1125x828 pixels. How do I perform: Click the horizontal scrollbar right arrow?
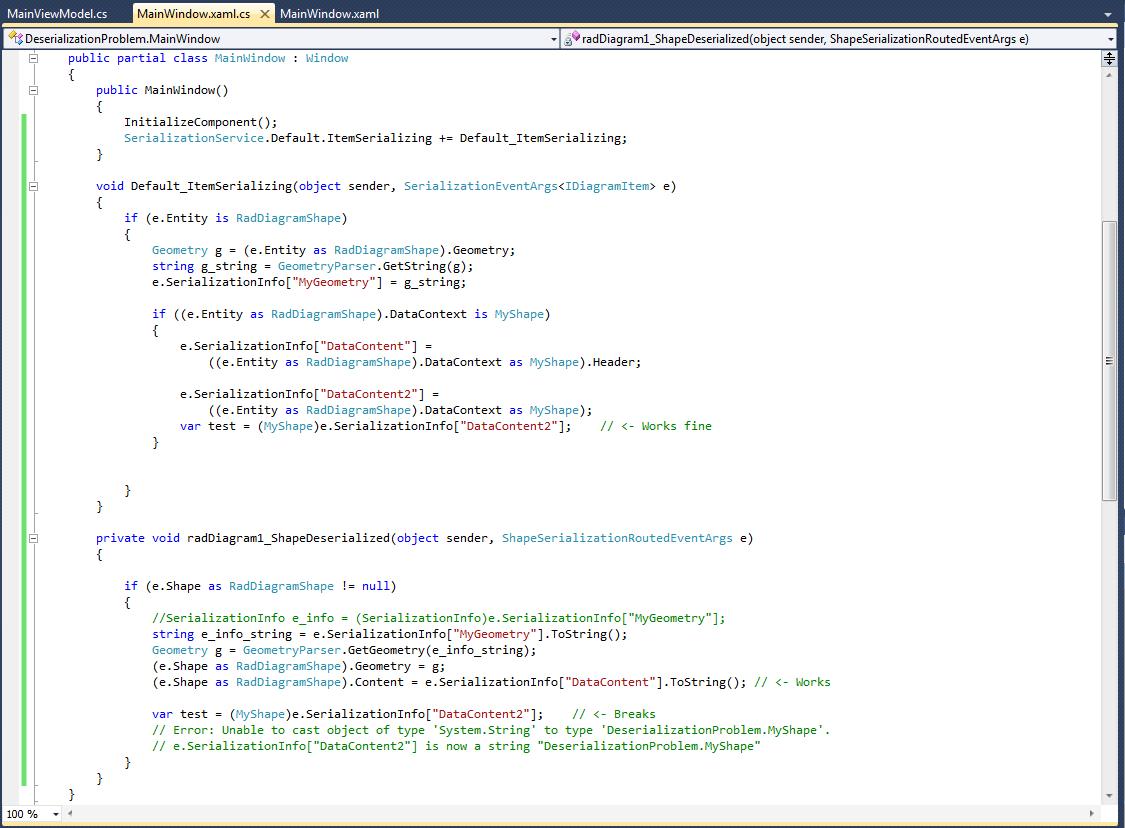click(1091, 814)
